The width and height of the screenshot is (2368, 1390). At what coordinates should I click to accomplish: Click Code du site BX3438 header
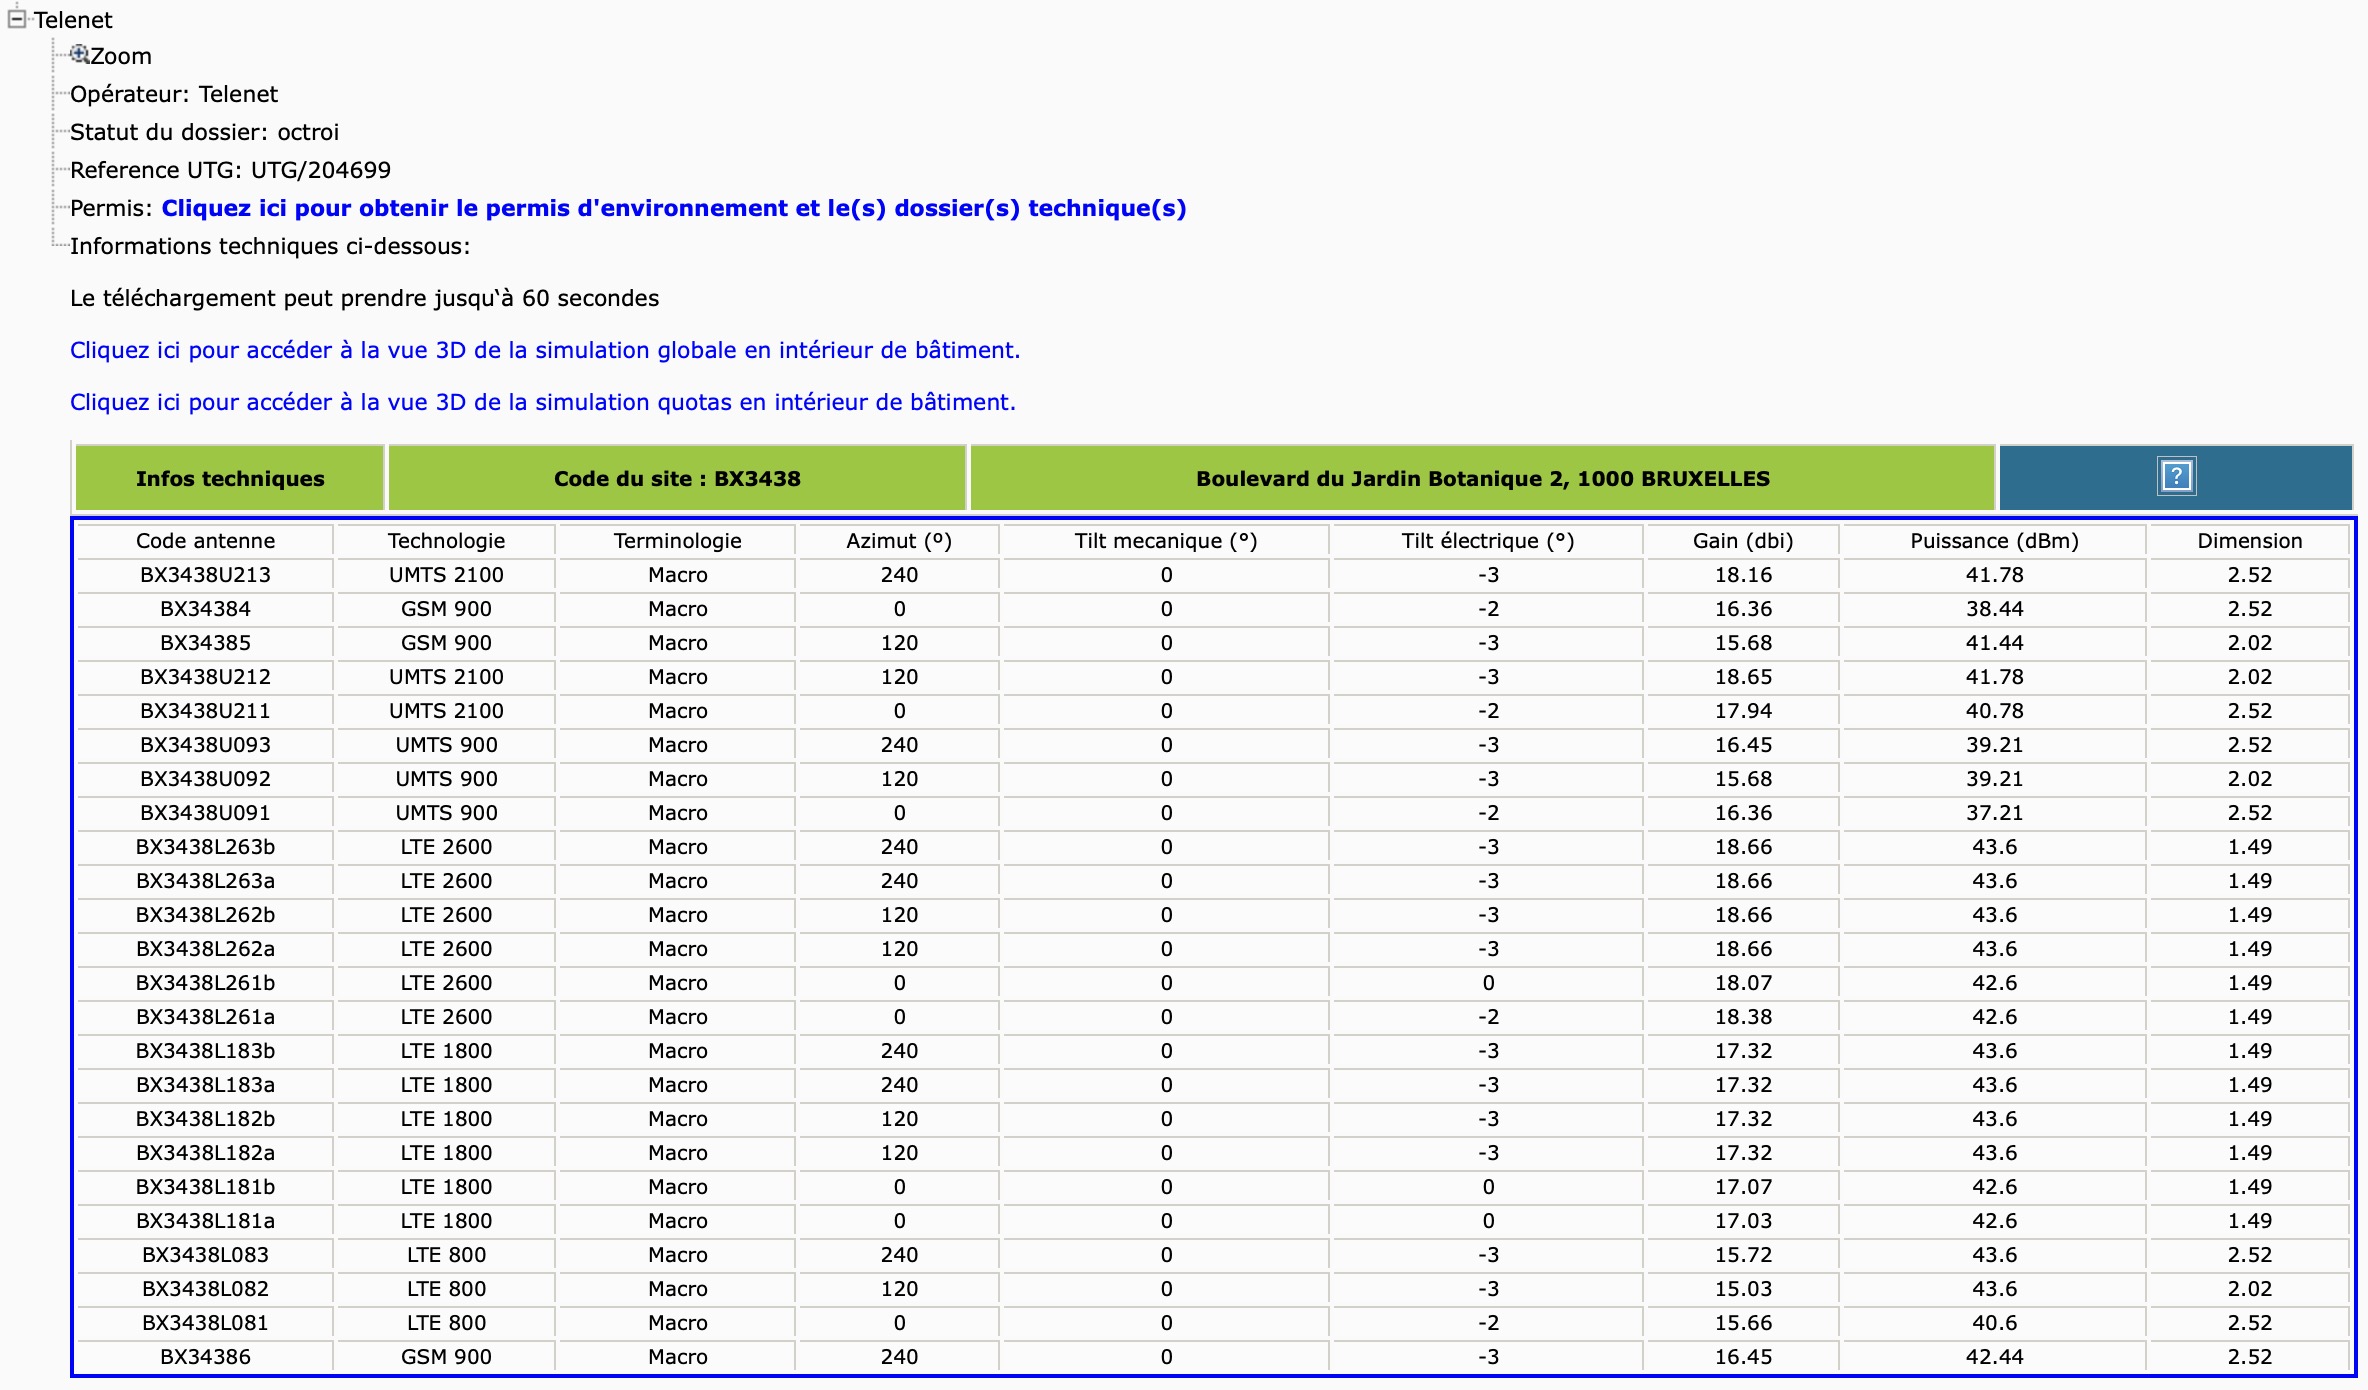(x=677, y=479)
